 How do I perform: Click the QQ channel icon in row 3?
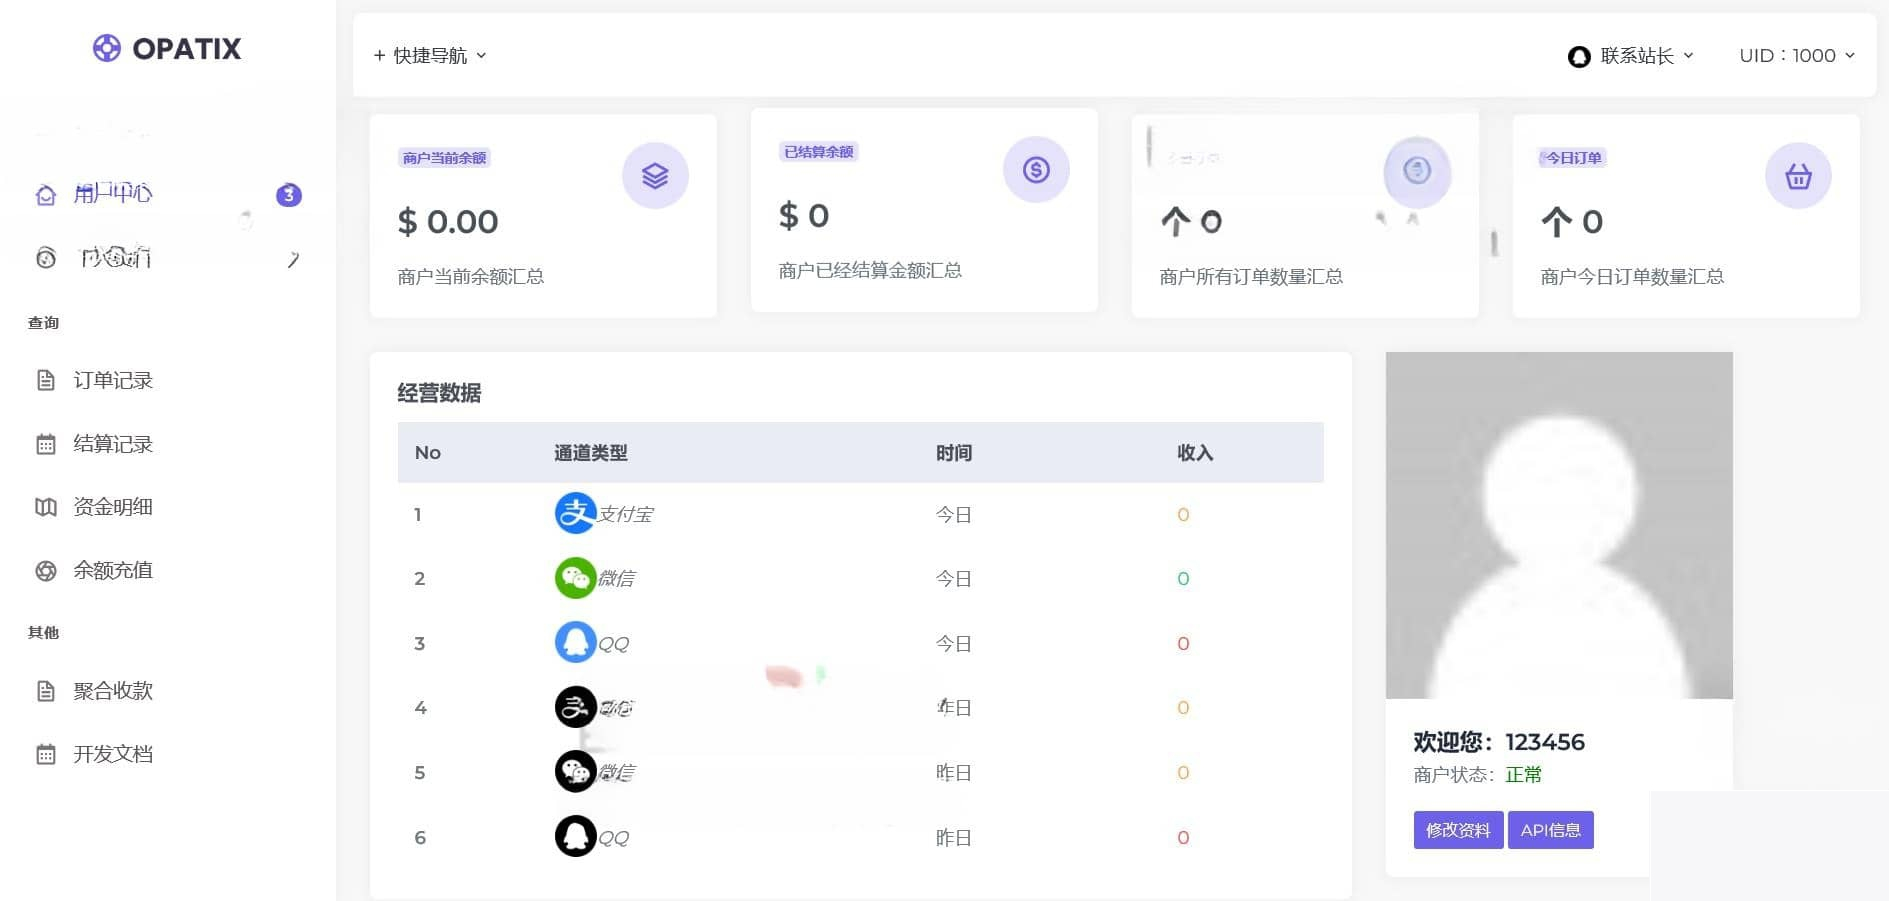pos(575,642)
